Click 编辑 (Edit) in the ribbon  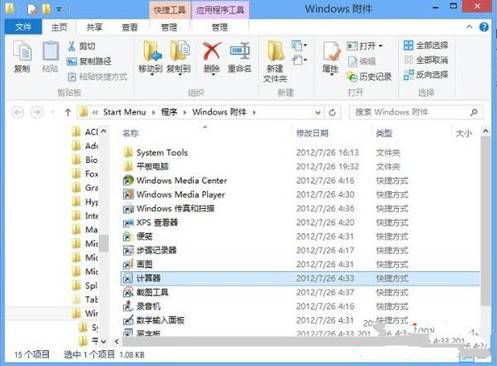tap(361, 61)
